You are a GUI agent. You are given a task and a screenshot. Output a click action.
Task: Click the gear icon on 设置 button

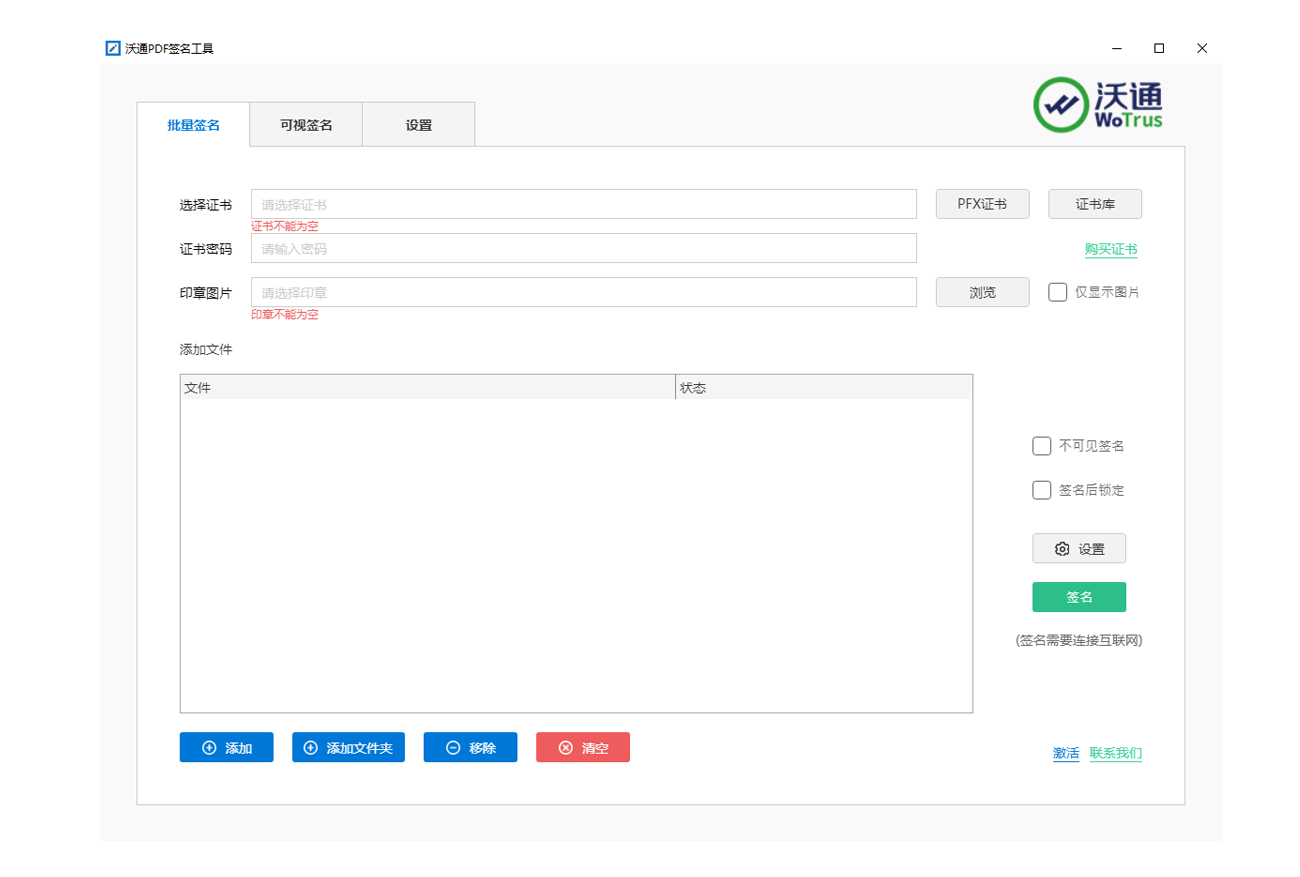pyautogui.click(x=1062, y=549)
